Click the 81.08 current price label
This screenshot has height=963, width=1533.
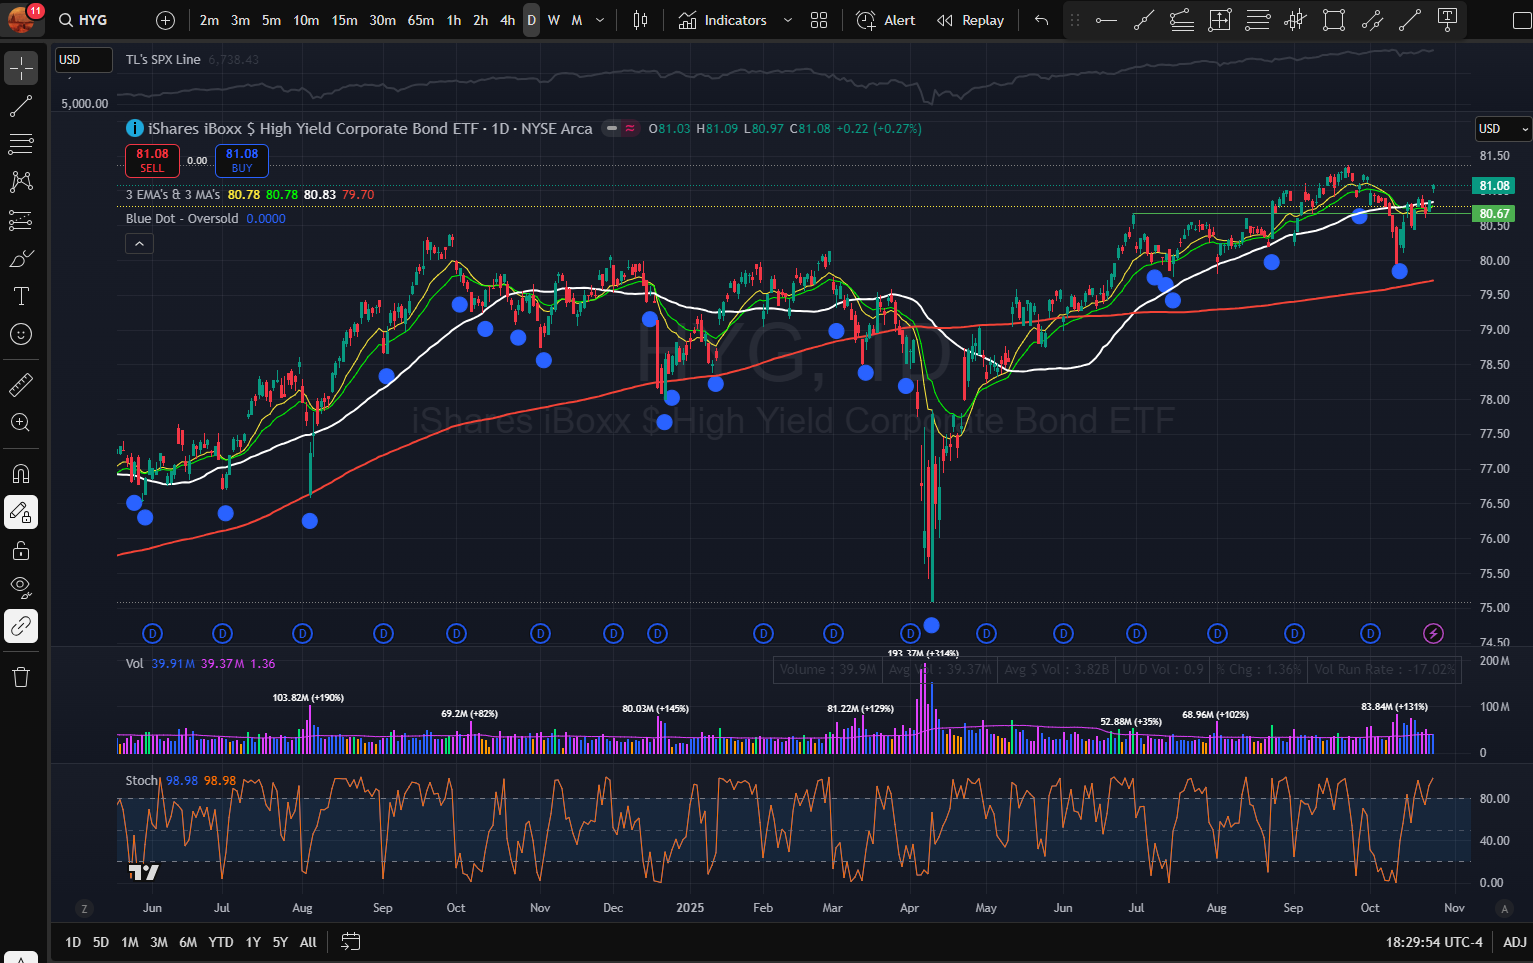(x=1494, y=186)
